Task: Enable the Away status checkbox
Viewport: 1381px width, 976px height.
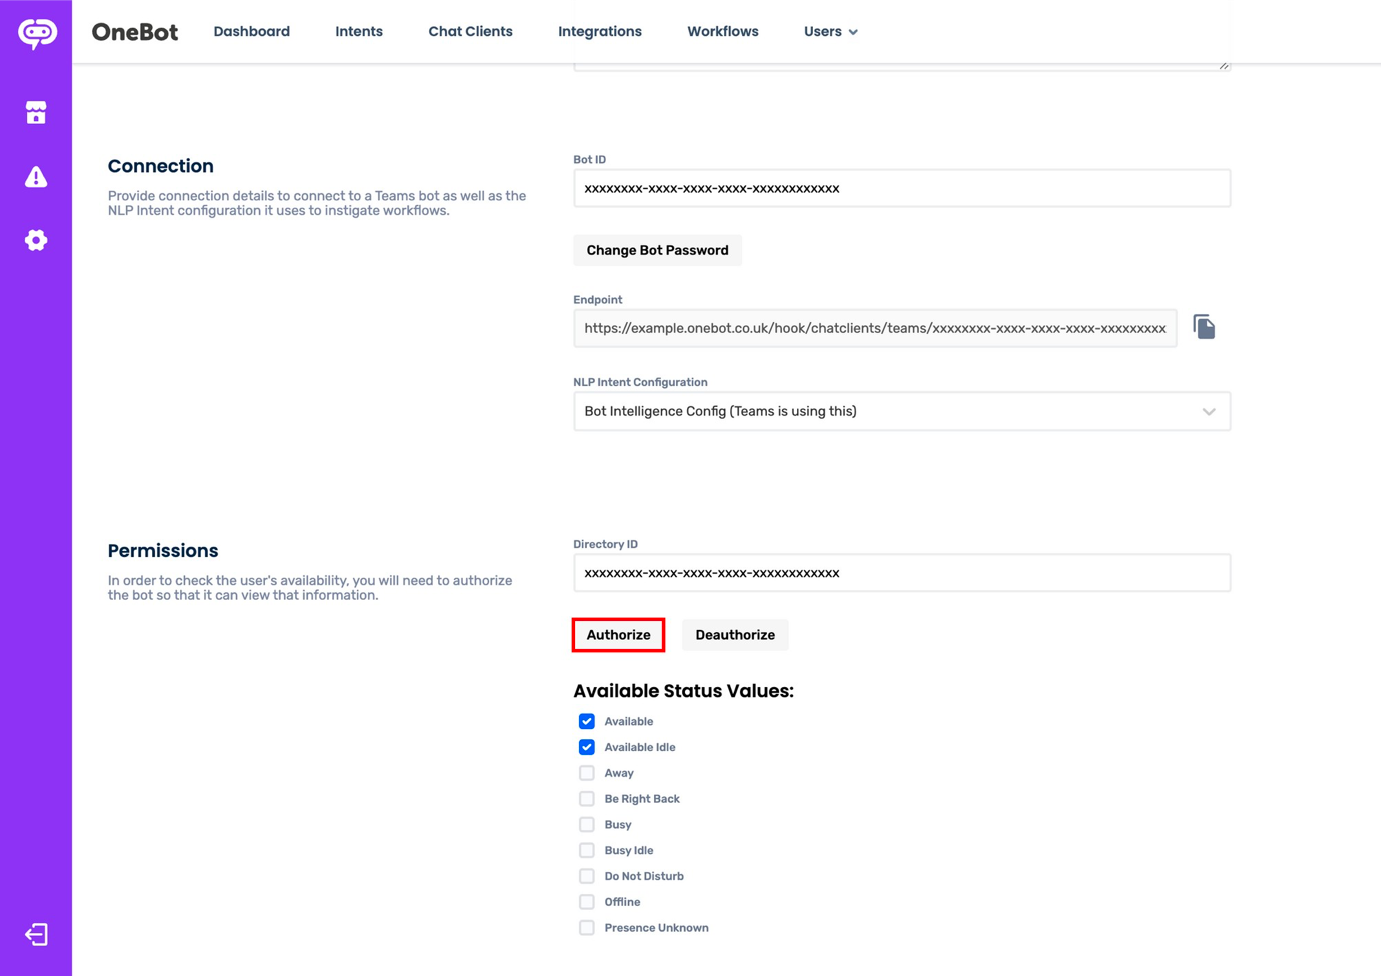Action: (x=587, y=773)
